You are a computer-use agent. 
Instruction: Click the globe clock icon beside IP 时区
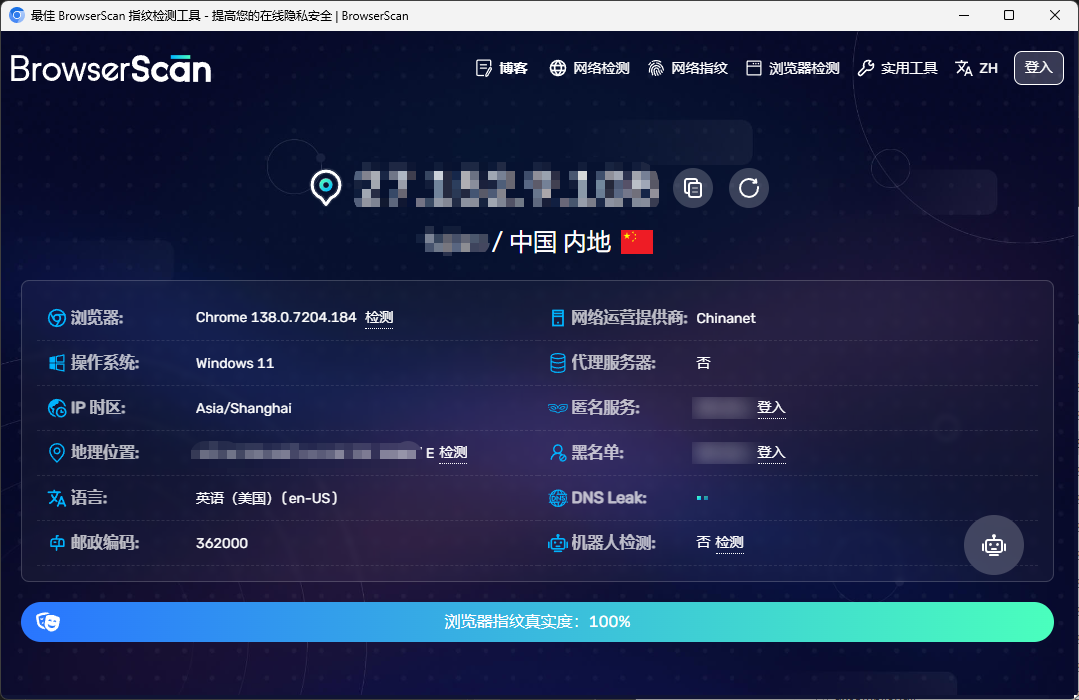coord(56,408)
